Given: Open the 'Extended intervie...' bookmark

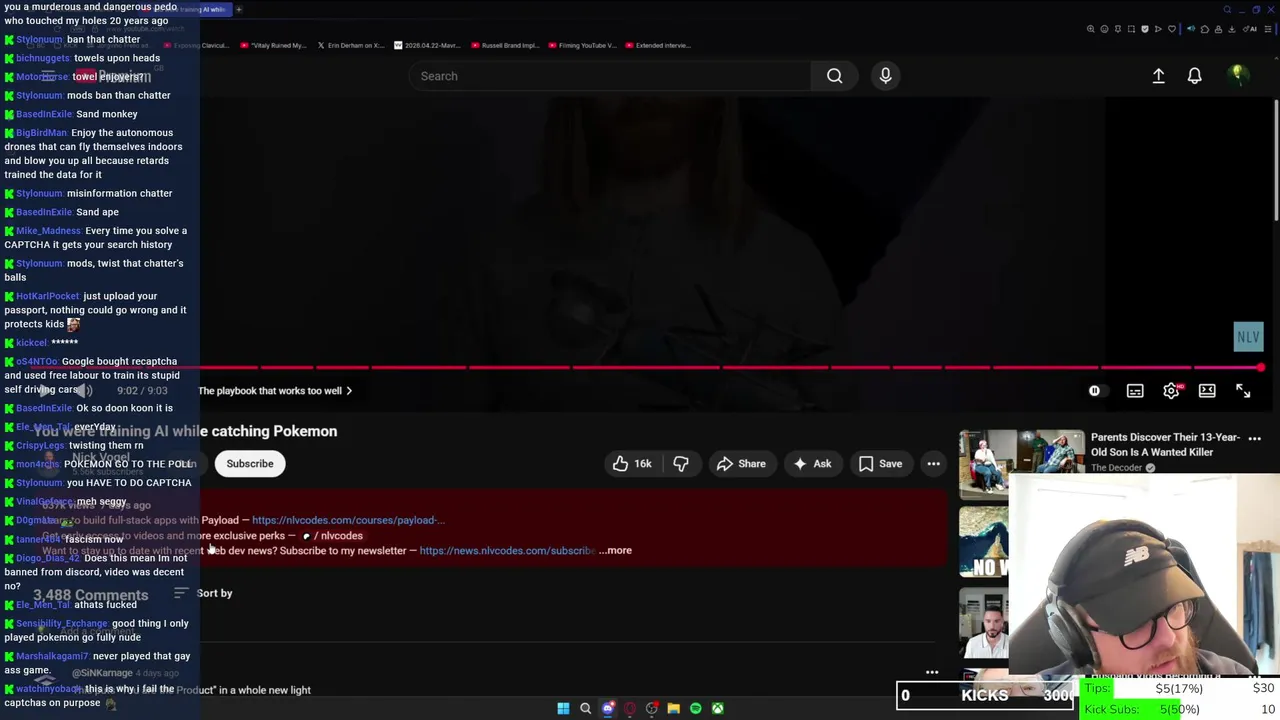Looking at the screenshot, I should [658, 45].
